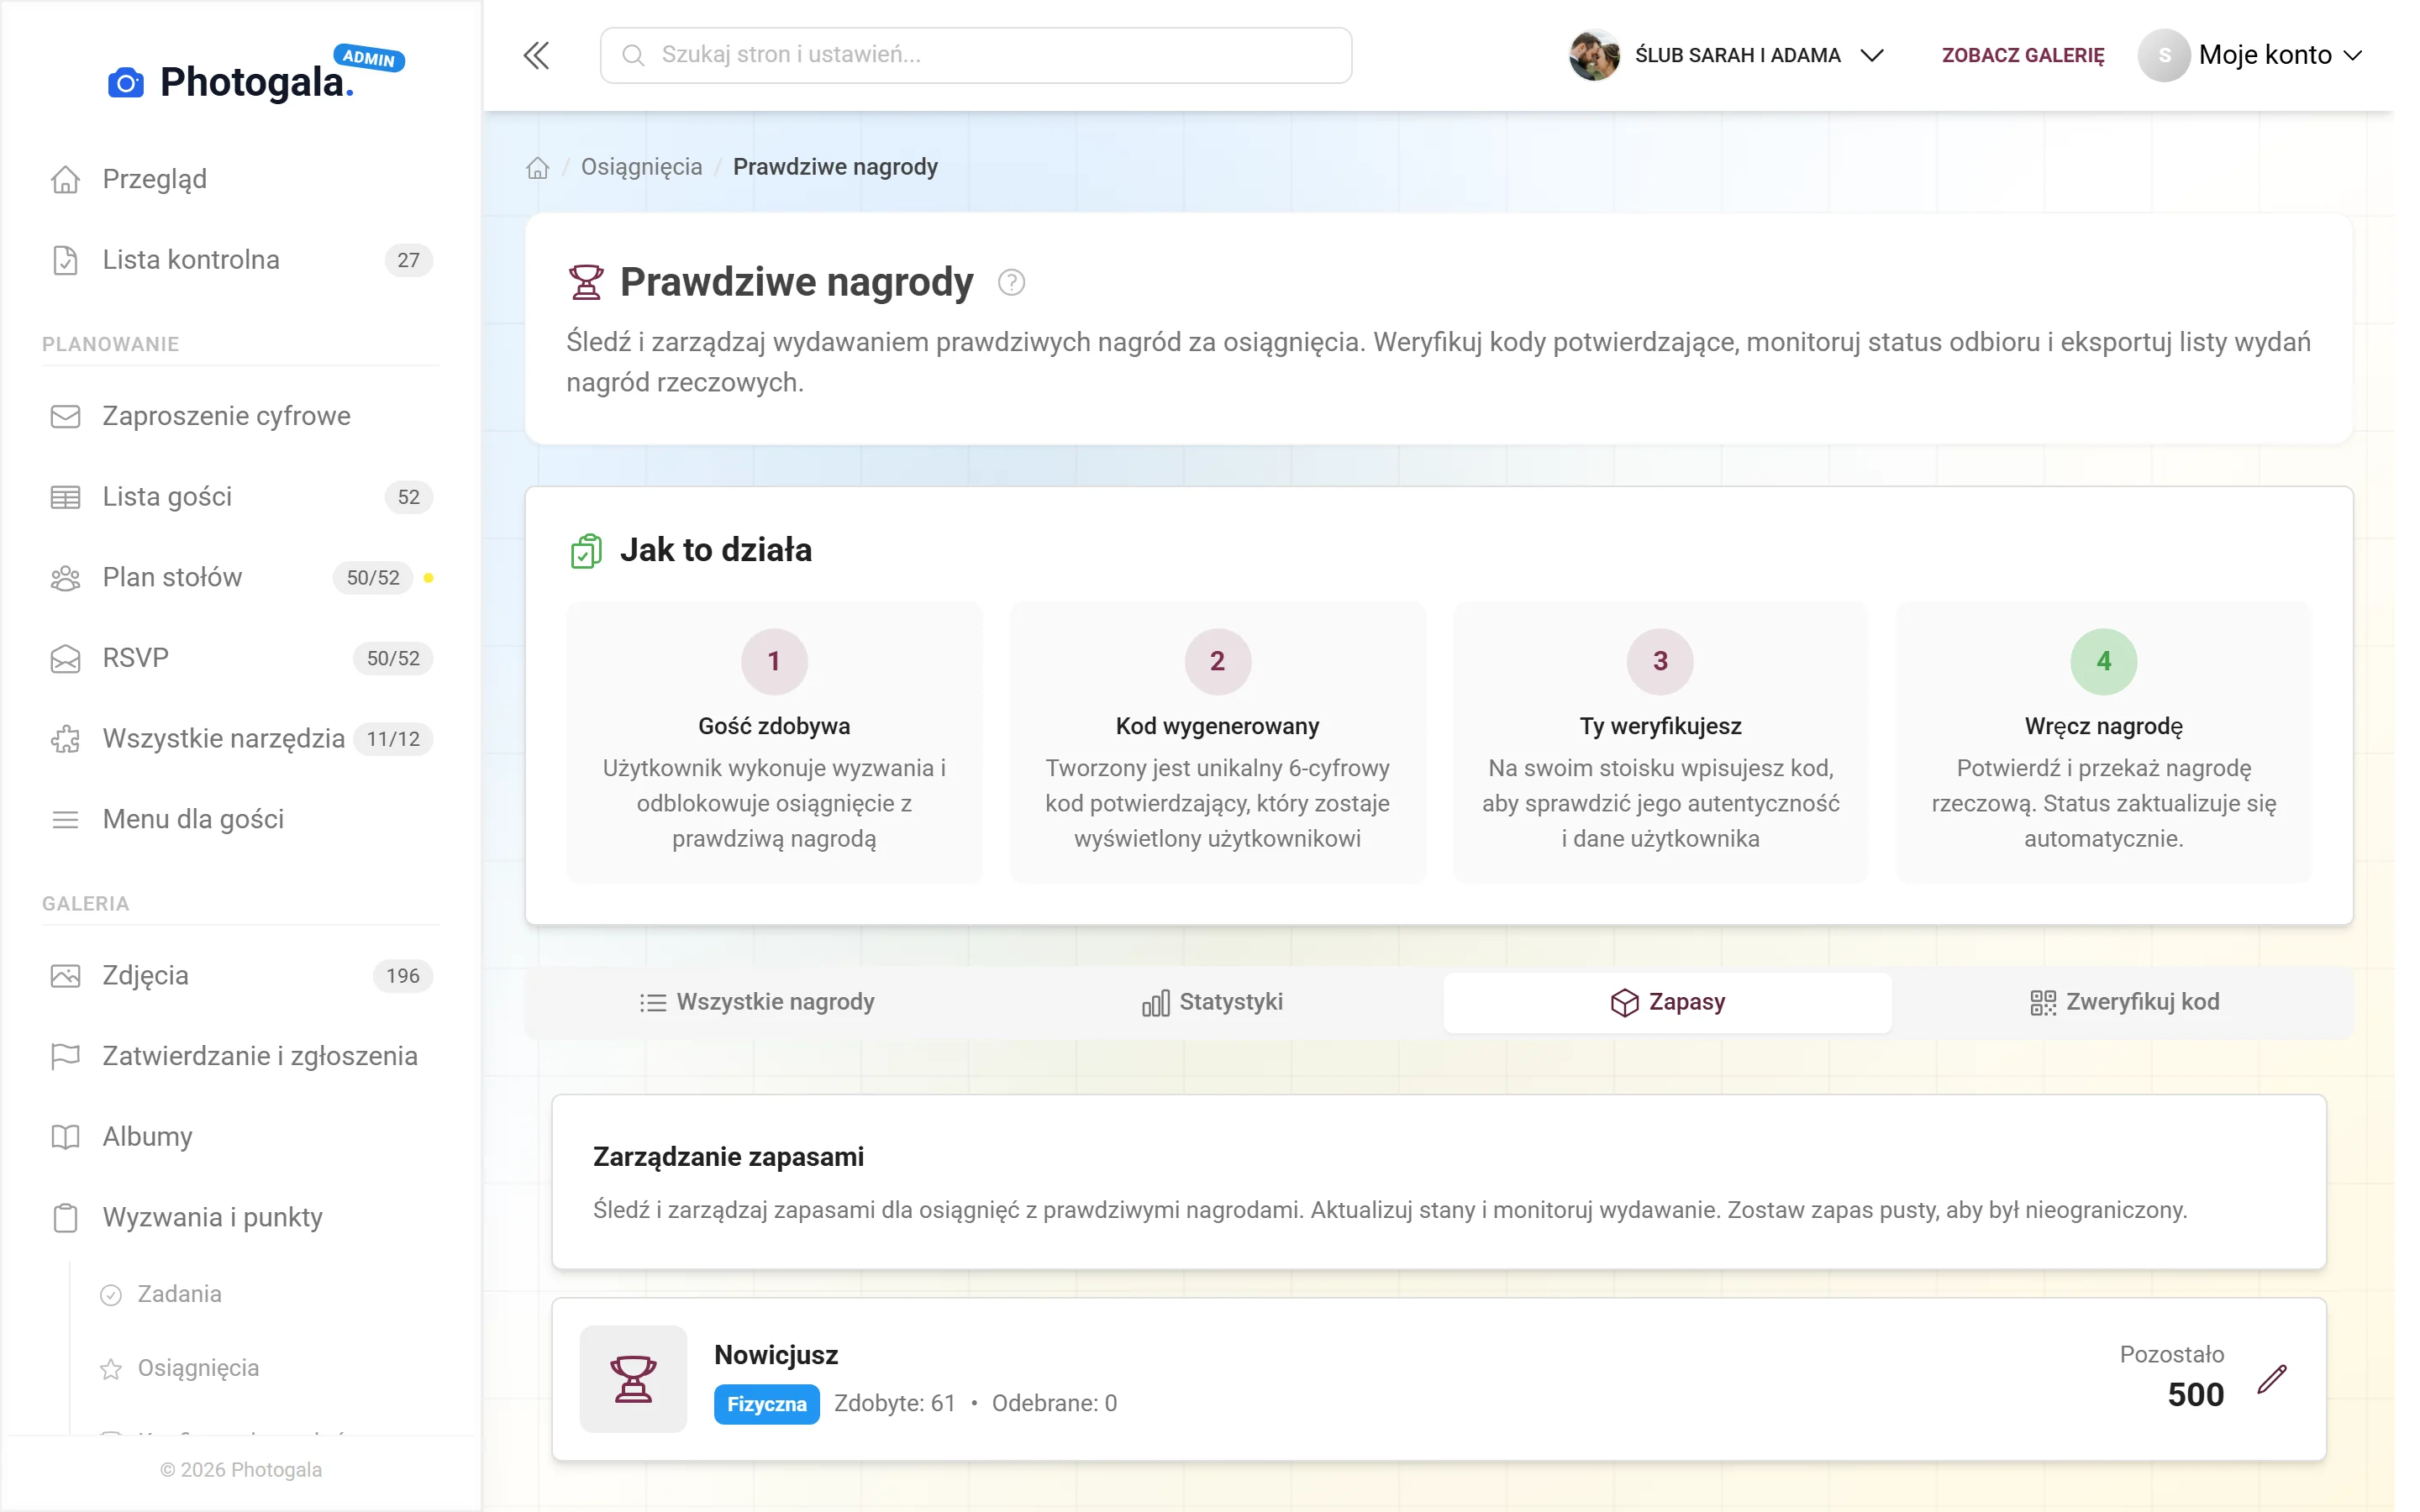Click Zobacz galerię link
2420x1512 pixels.
coord(2022,55)
